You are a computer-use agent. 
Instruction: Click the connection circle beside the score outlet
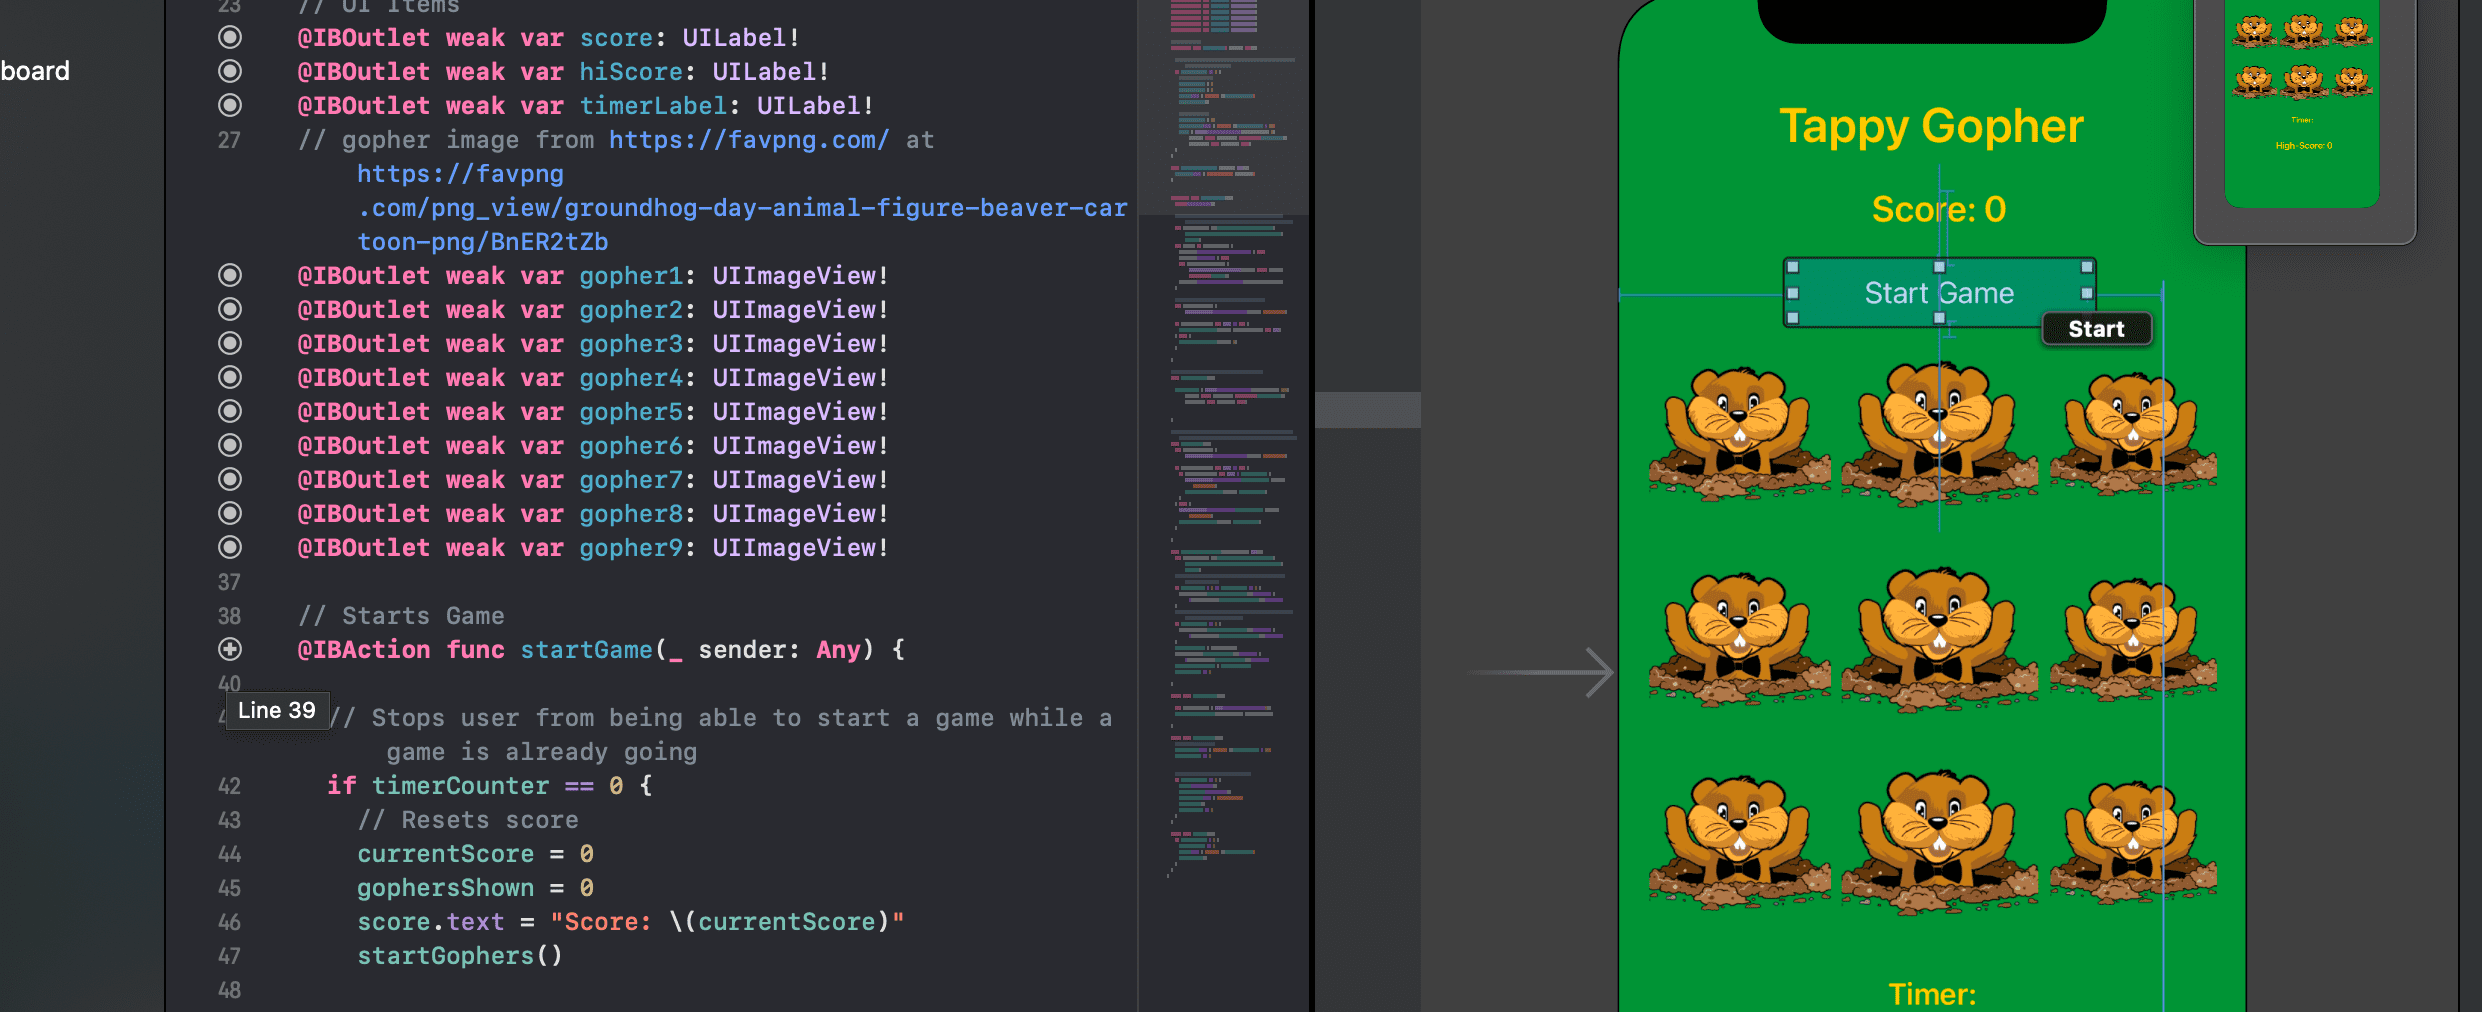(x=230, y=38)
